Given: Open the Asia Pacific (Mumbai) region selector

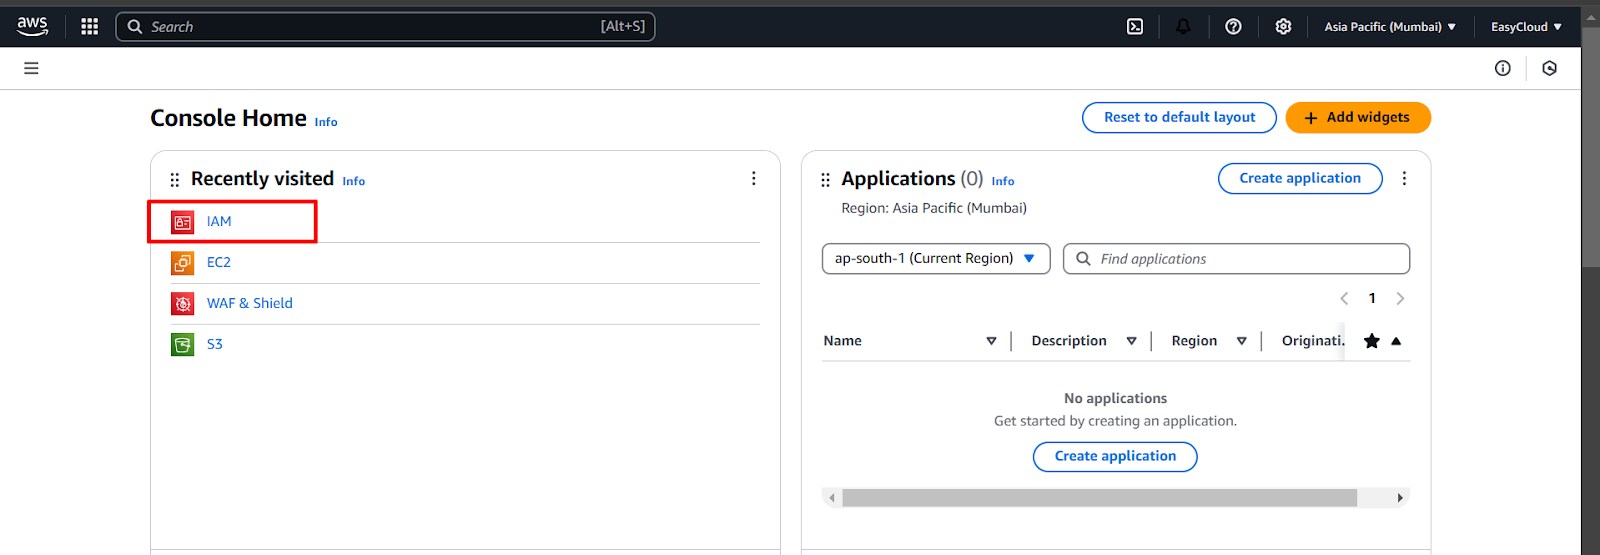Looking at the screenshot, I should coord(1390,27).
